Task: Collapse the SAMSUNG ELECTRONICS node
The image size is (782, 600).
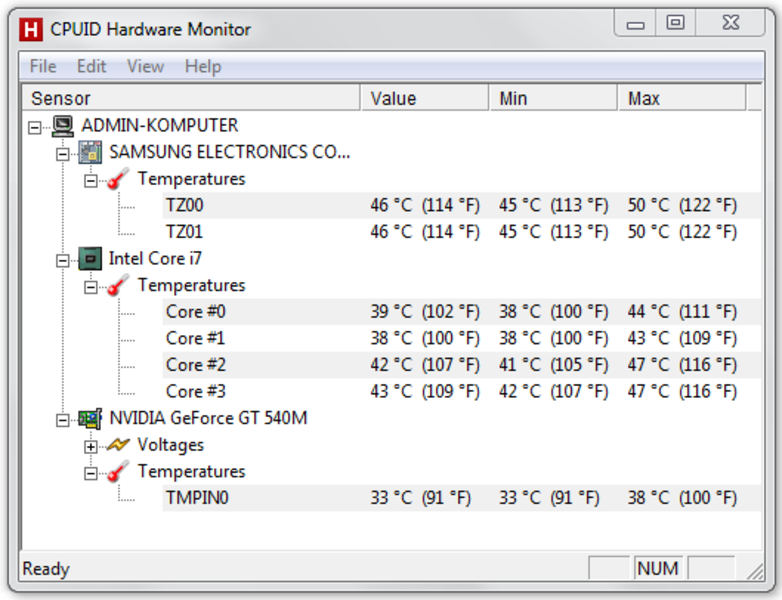Action: 62,154
